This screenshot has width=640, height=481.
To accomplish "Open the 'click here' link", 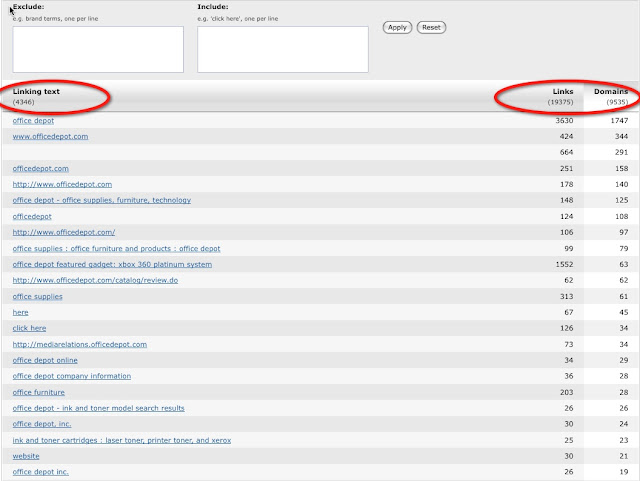I will click(29, 328).
